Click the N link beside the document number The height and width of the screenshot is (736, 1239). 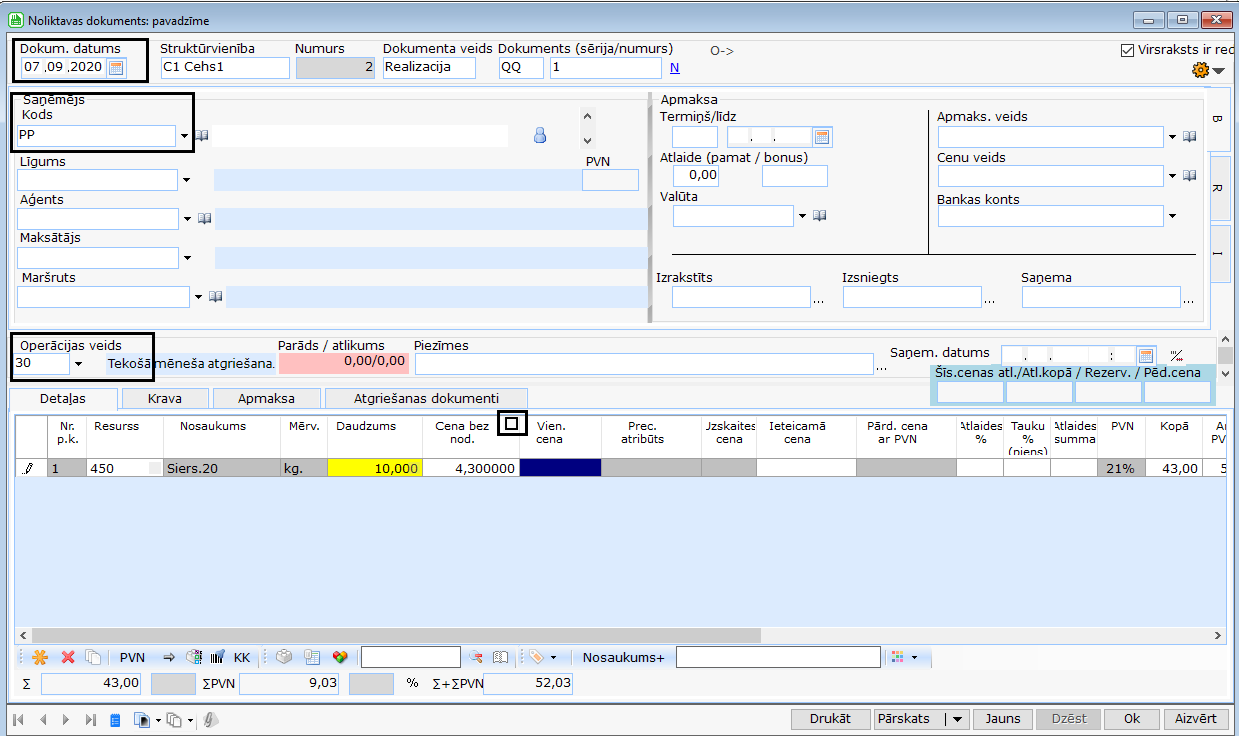coord(674,68)
